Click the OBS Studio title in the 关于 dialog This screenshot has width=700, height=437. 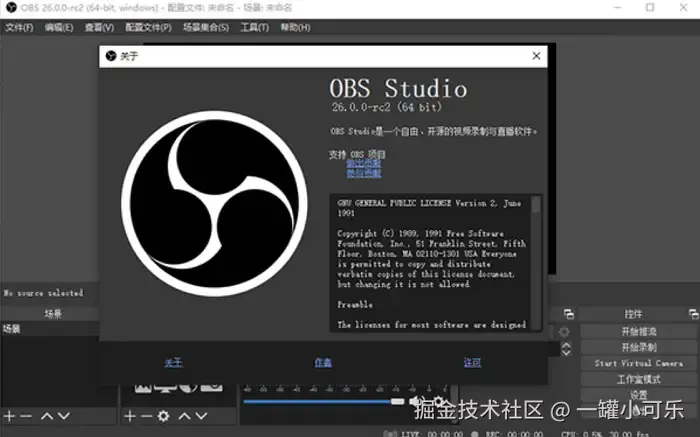[x=398, y=88]
